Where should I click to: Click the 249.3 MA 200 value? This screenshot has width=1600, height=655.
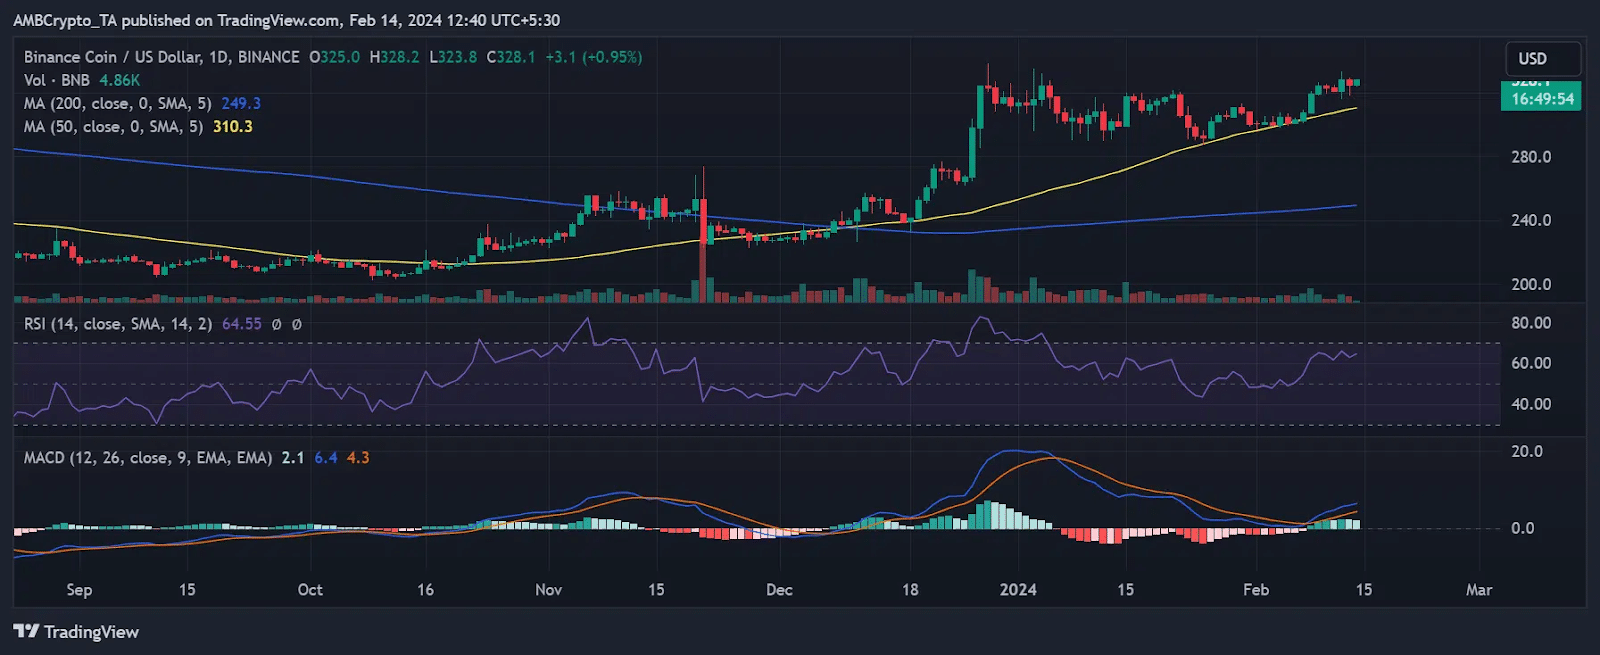[241, 103]
